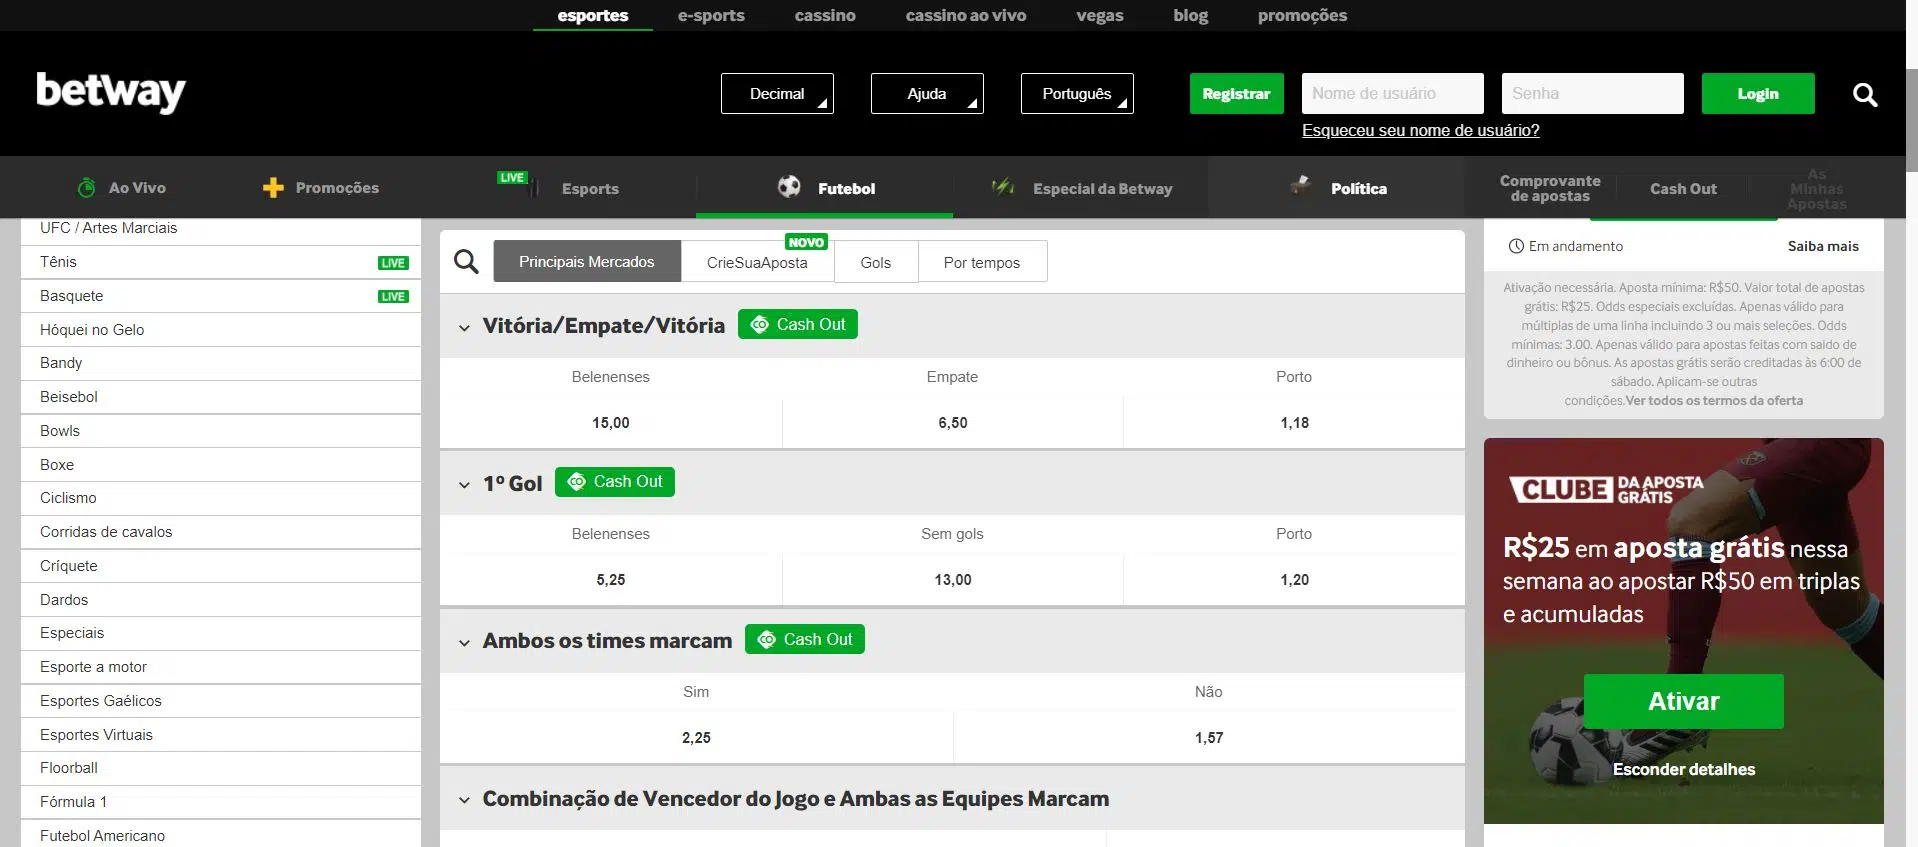Open Dardos in sports list
Screen dimensions: 1918x847
click(x=220, y=600)
